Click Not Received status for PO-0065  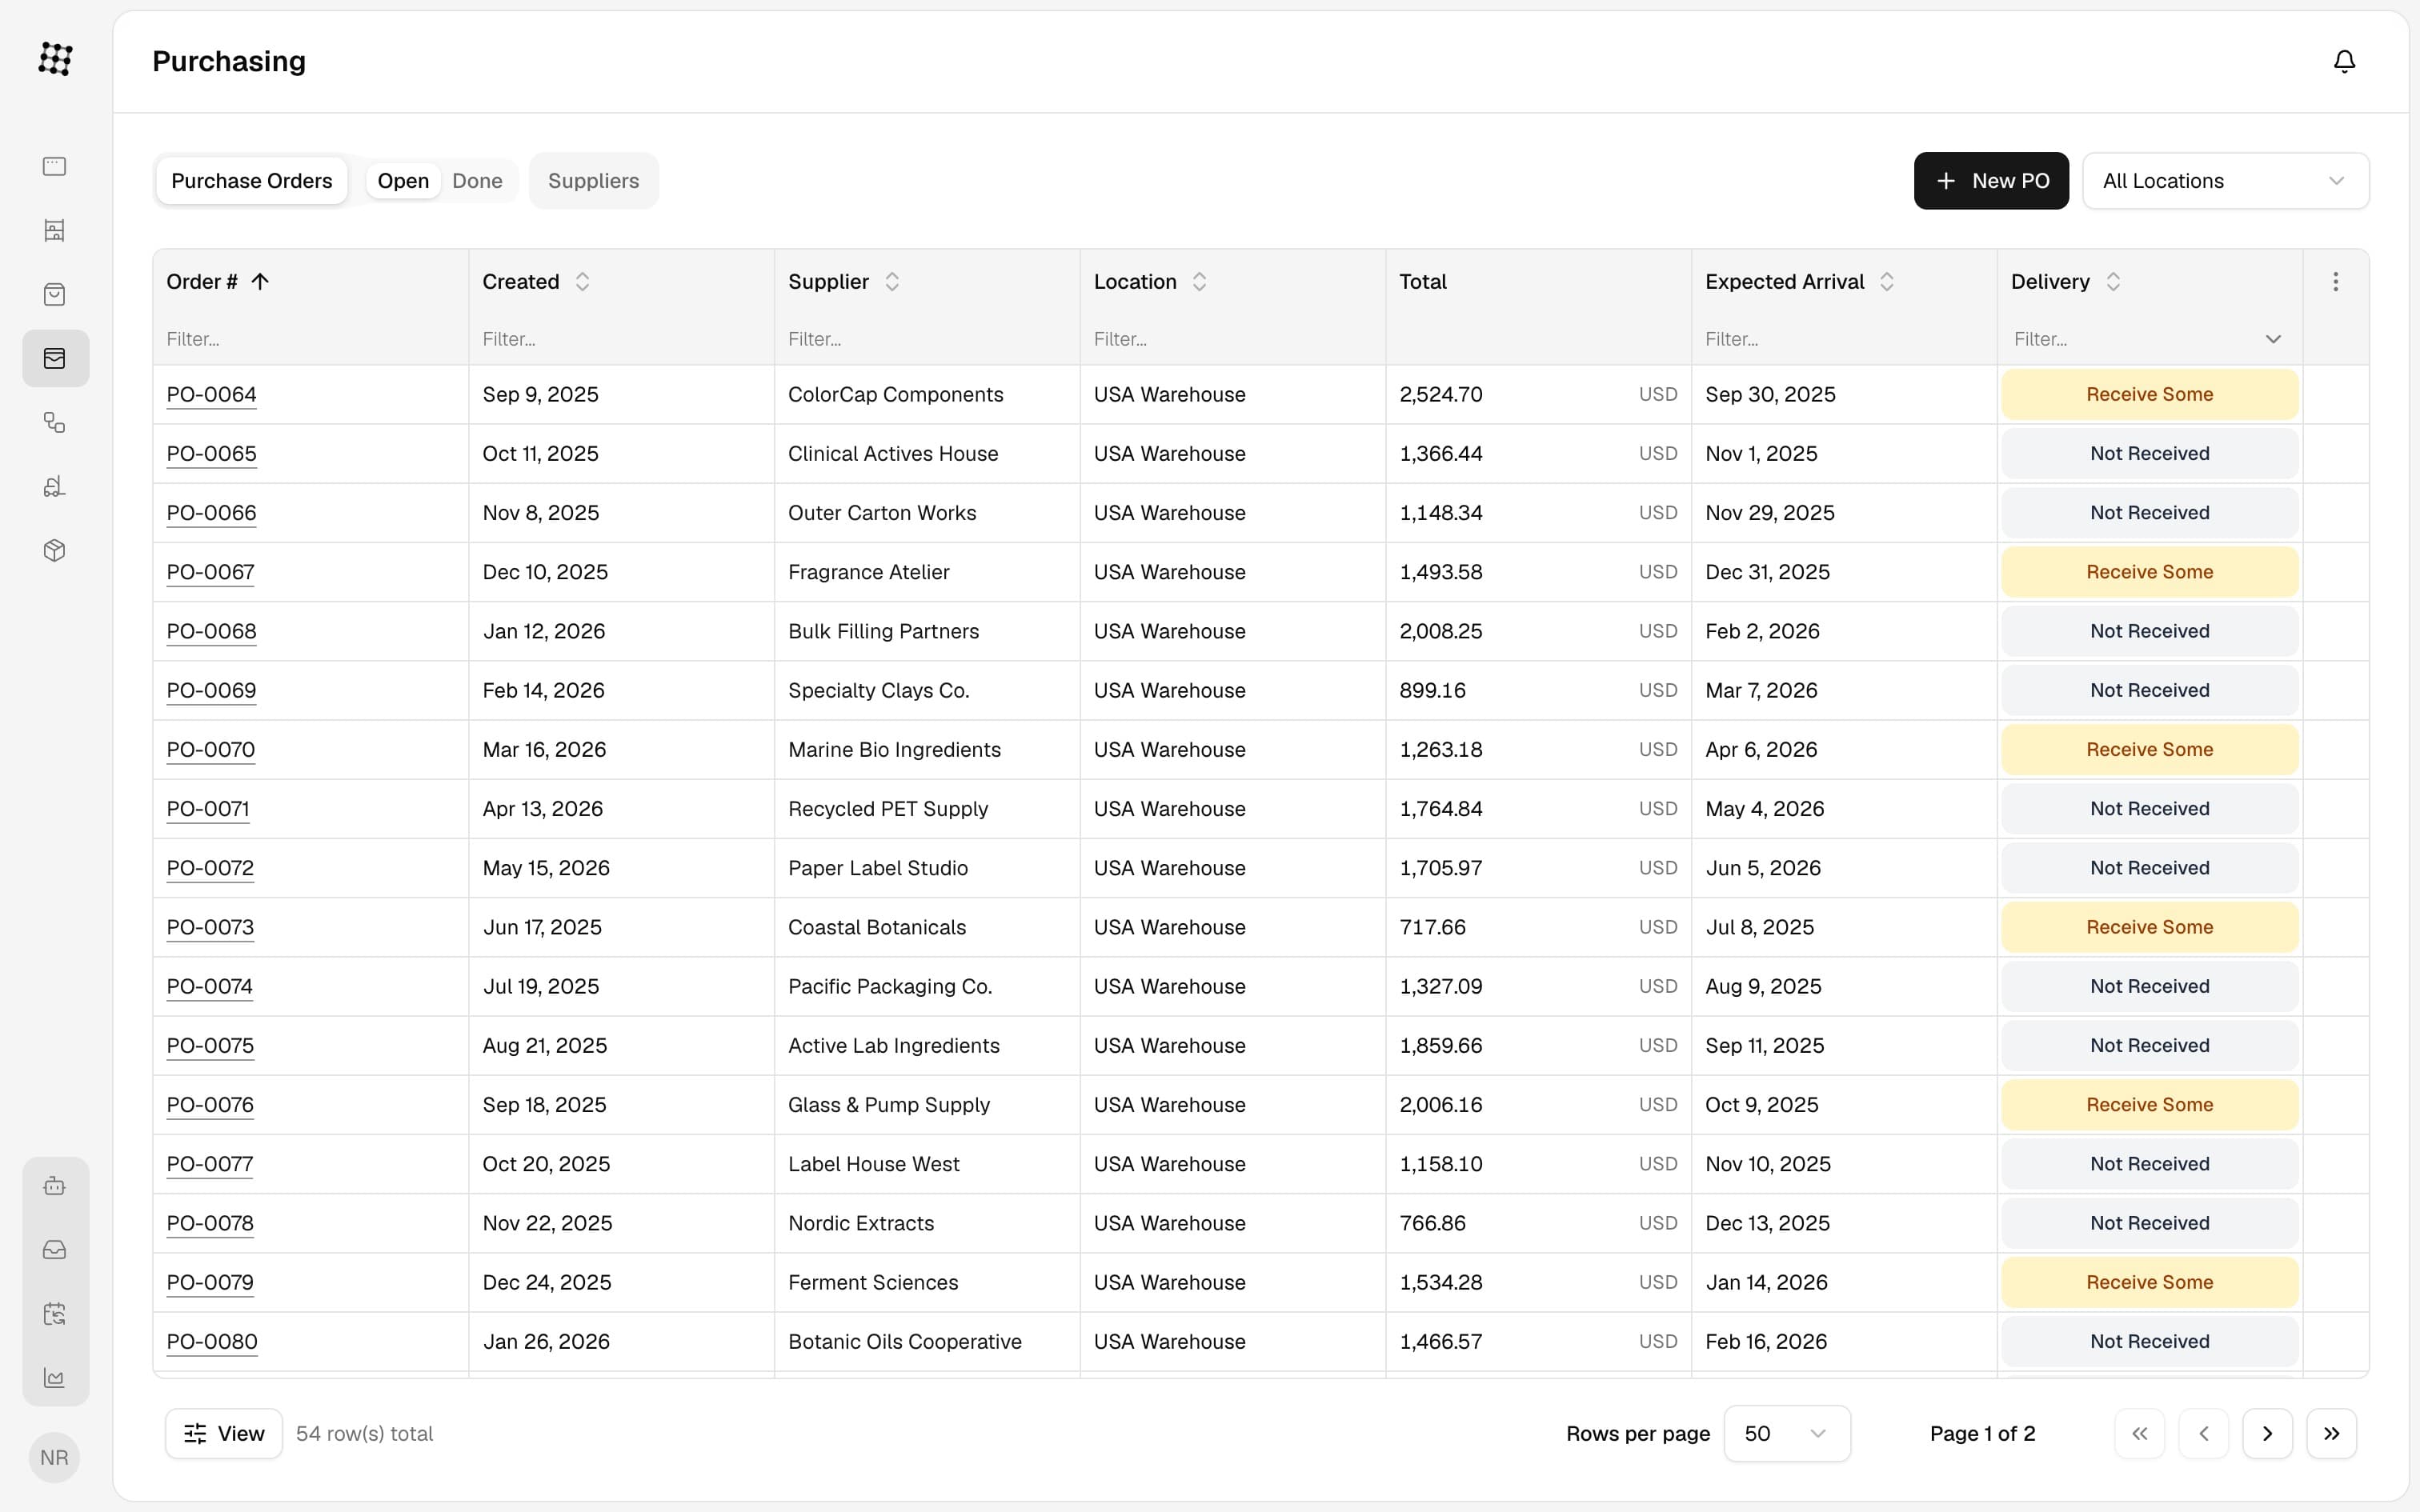click(2150, 453)
